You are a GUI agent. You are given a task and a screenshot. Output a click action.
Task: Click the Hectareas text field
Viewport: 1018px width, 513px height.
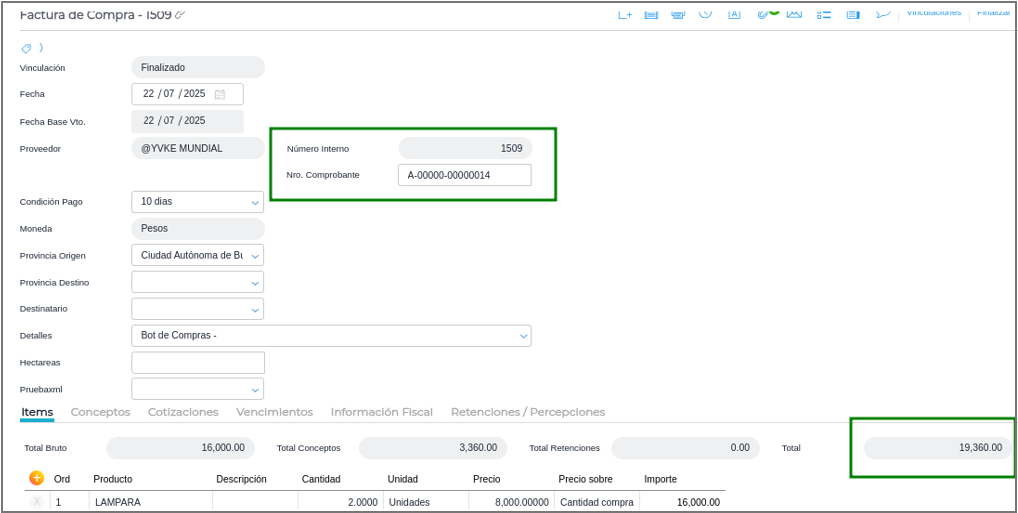(x=198, y=363)
